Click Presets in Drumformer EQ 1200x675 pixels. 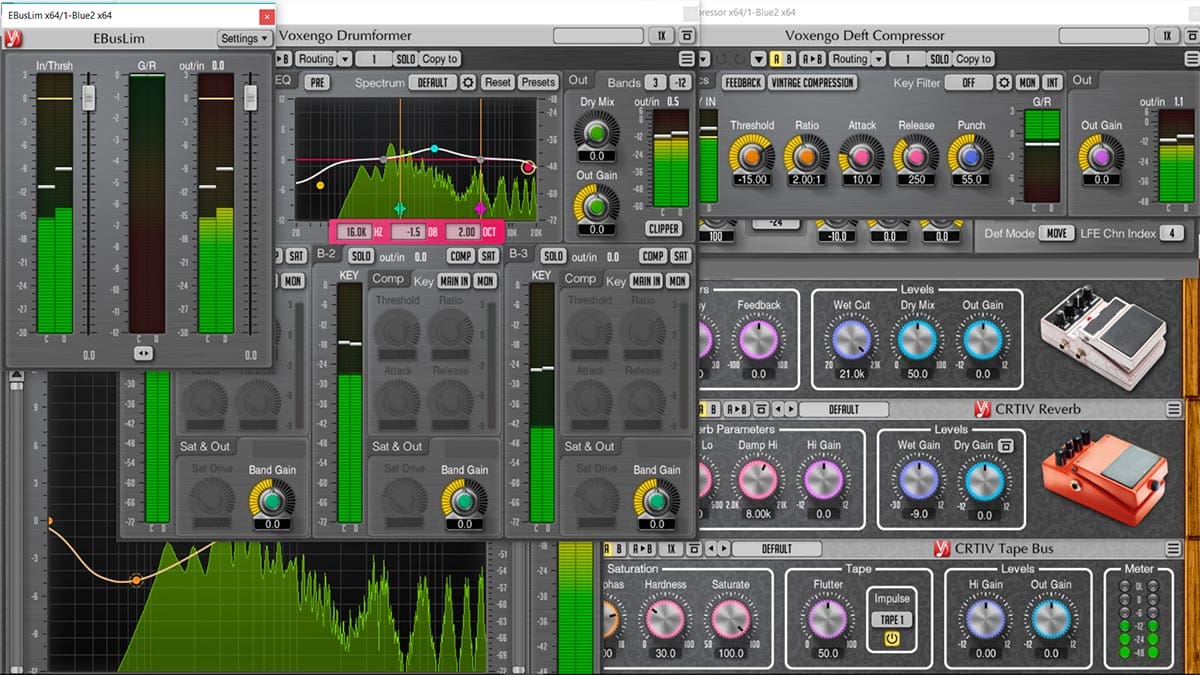point(538,82)
